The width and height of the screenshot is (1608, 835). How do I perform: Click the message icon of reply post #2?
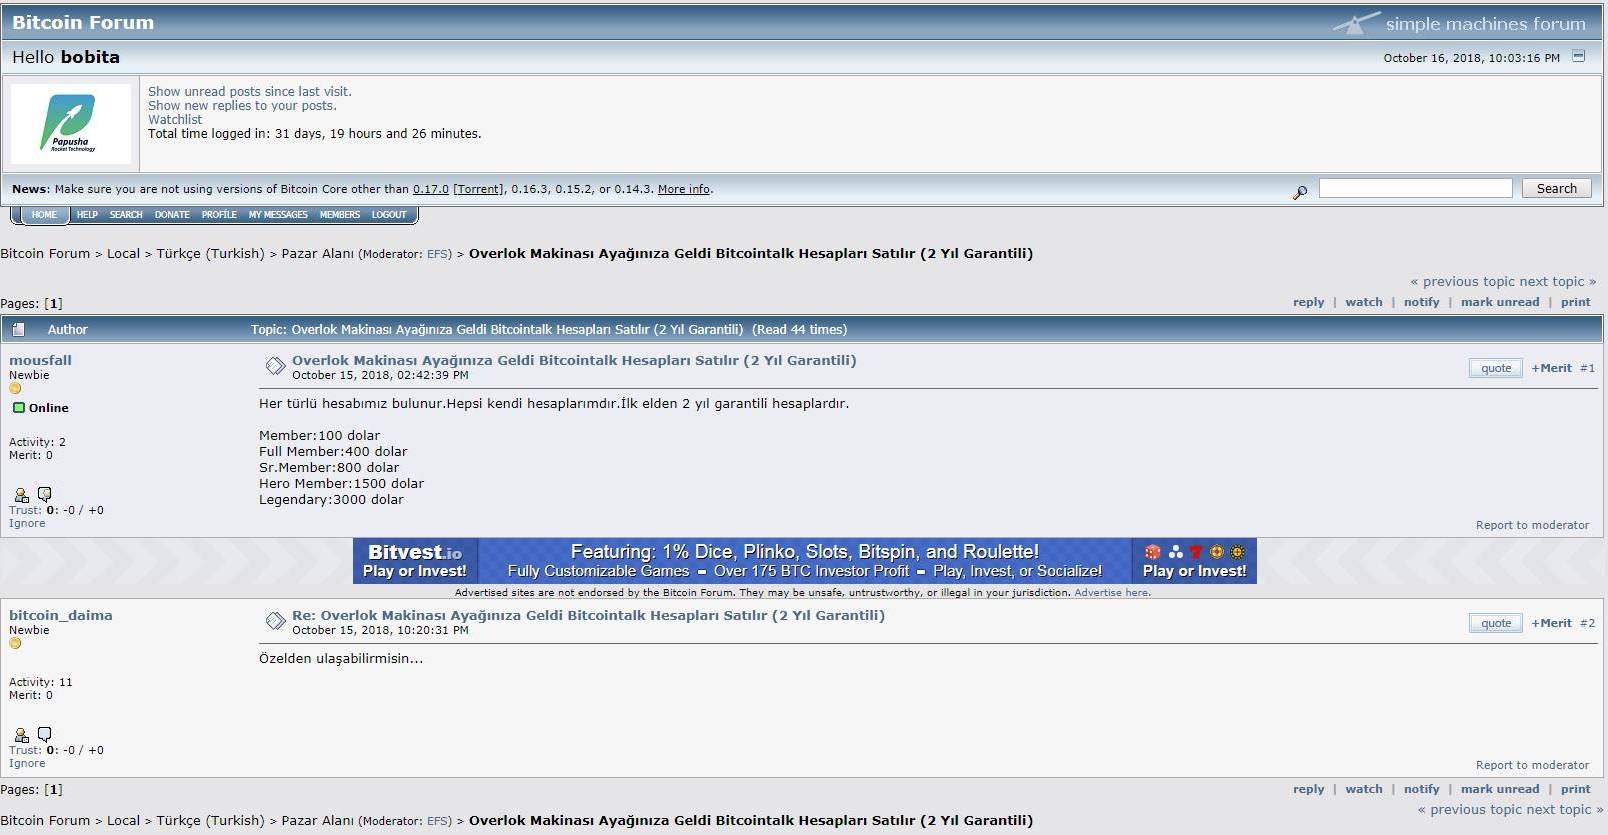point(275,621)
